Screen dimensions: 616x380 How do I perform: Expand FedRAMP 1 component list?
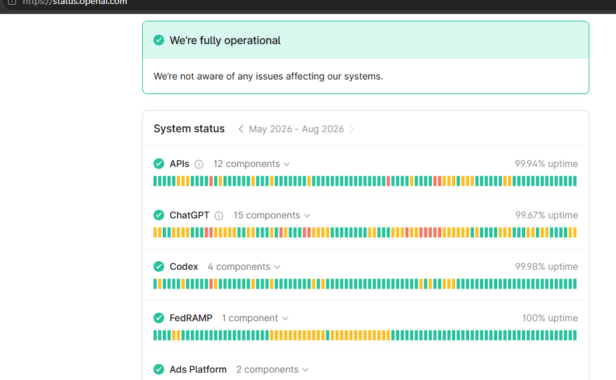[x=255, y=318]
